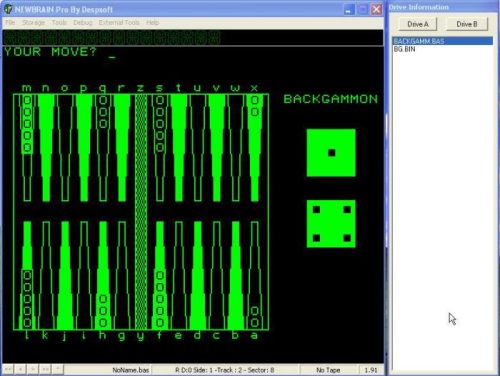Click board point label x
Image resolution: width=500 pixels, height=376 pixels.
click(254, 88)
